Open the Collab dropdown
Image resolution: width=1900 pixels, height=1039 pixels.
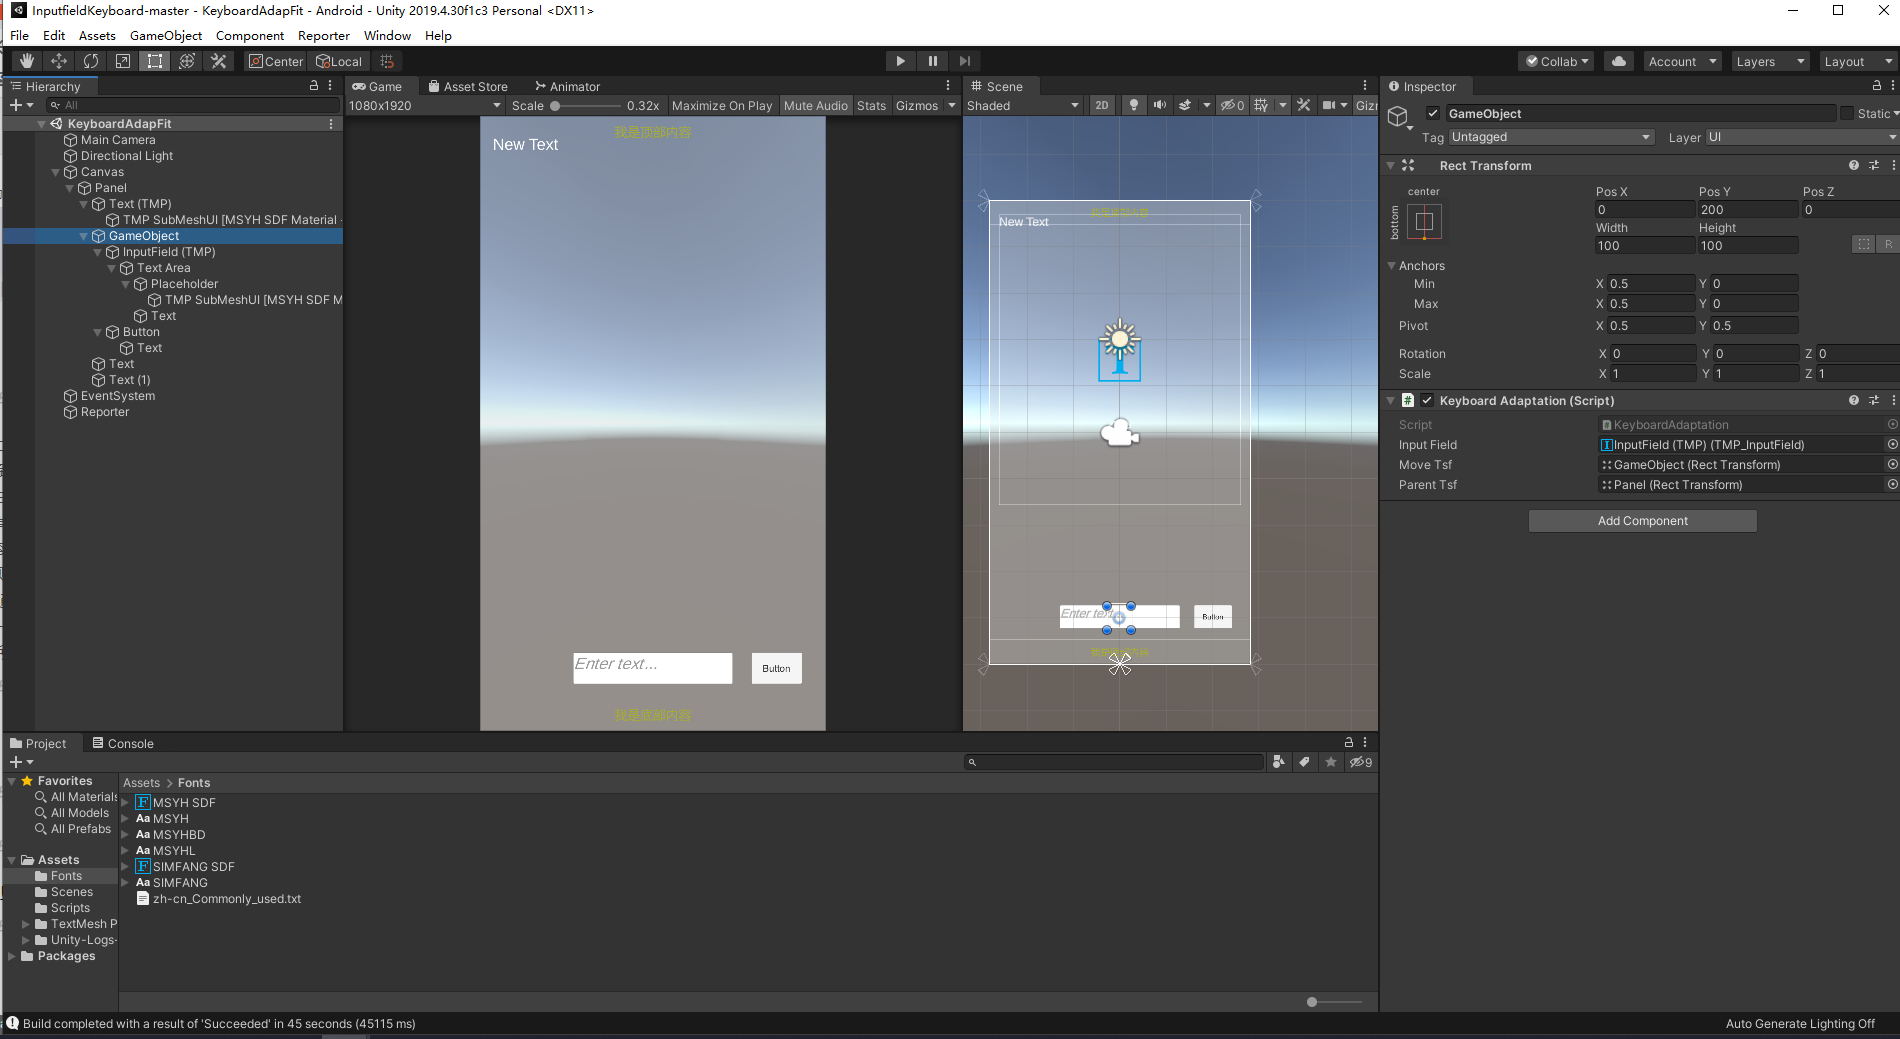pyautogui.click(x=1556, y=61)
